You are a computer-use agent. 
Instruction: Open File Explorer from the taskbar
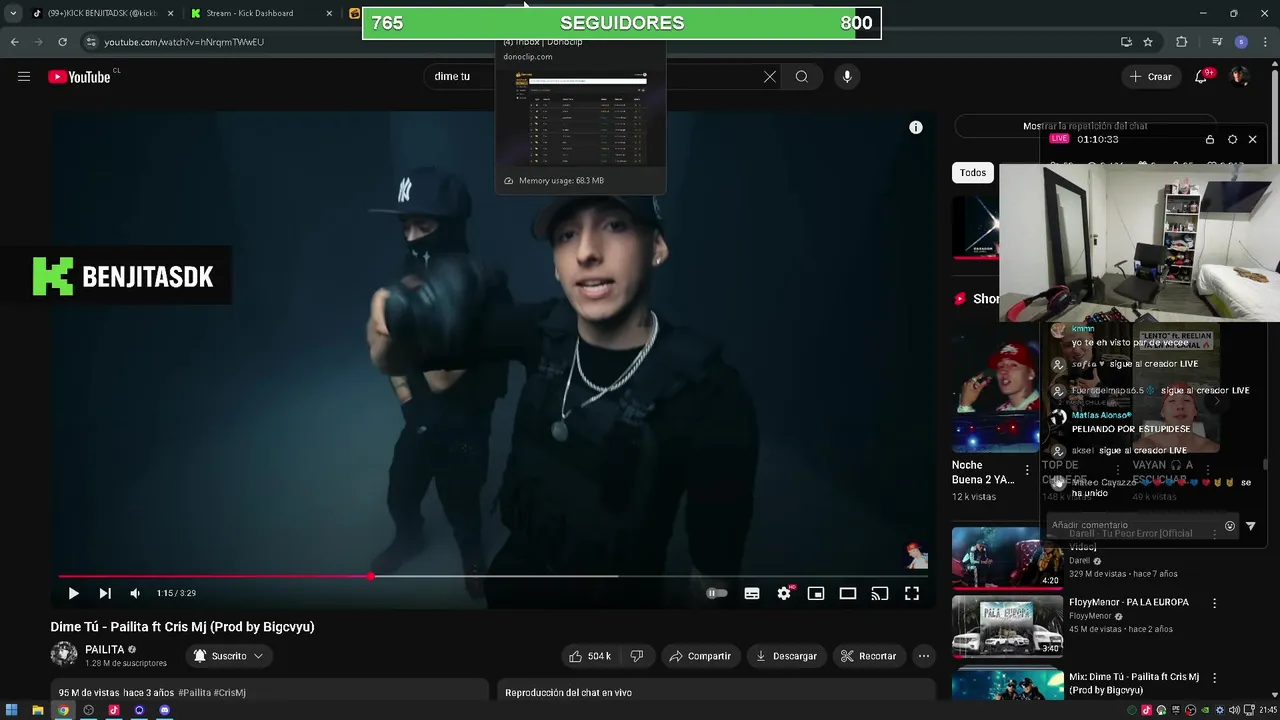click(x=37, y=710)
